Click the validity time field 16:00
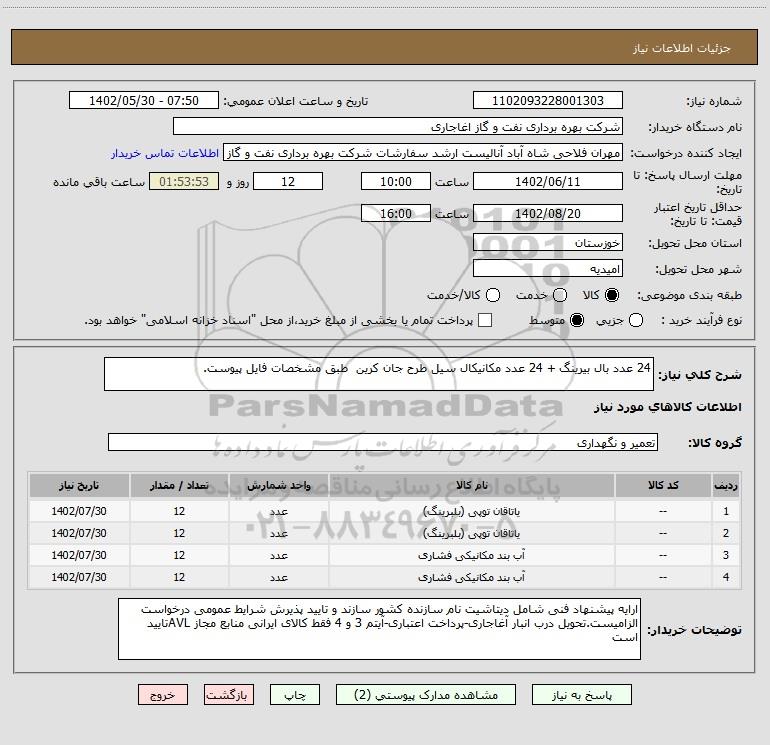This screenshot has width=770, height=745. (396, 213)
